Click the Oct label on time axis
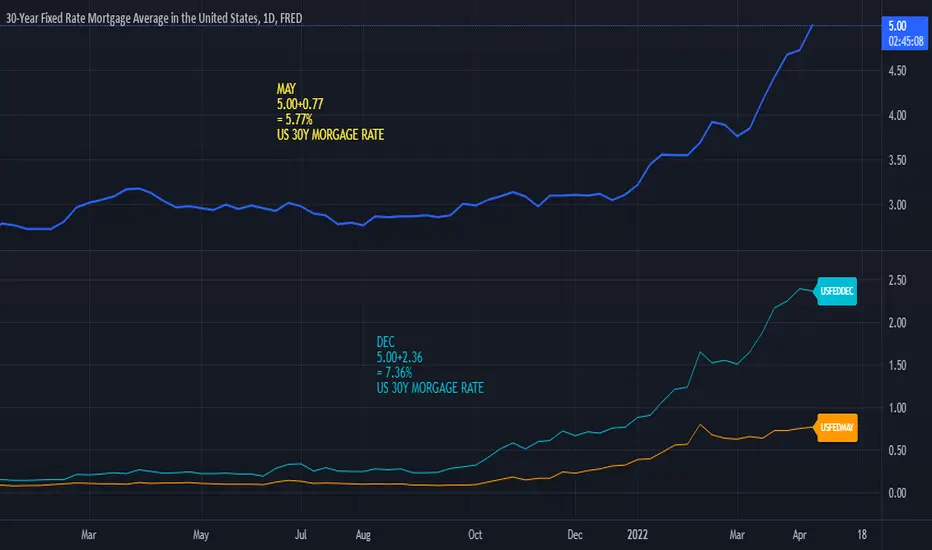 tap(475, 535)
